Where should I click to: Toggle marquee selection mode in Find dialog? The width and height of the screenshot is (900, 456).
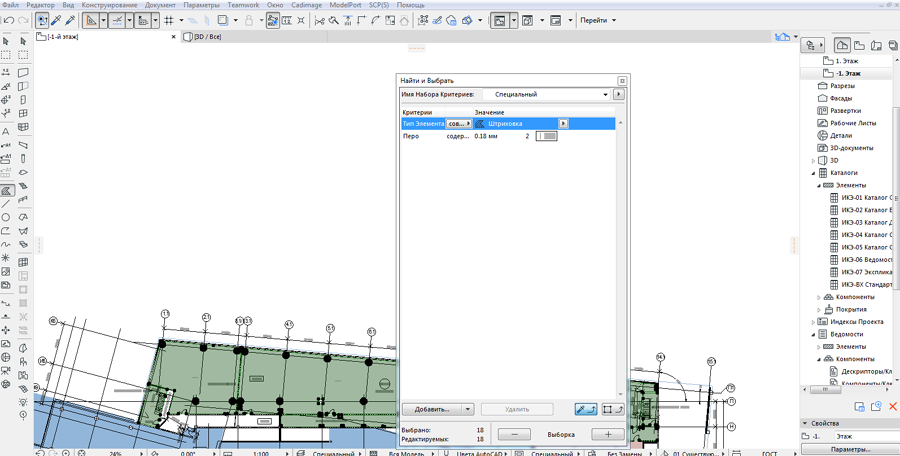(x=614, y=409)
